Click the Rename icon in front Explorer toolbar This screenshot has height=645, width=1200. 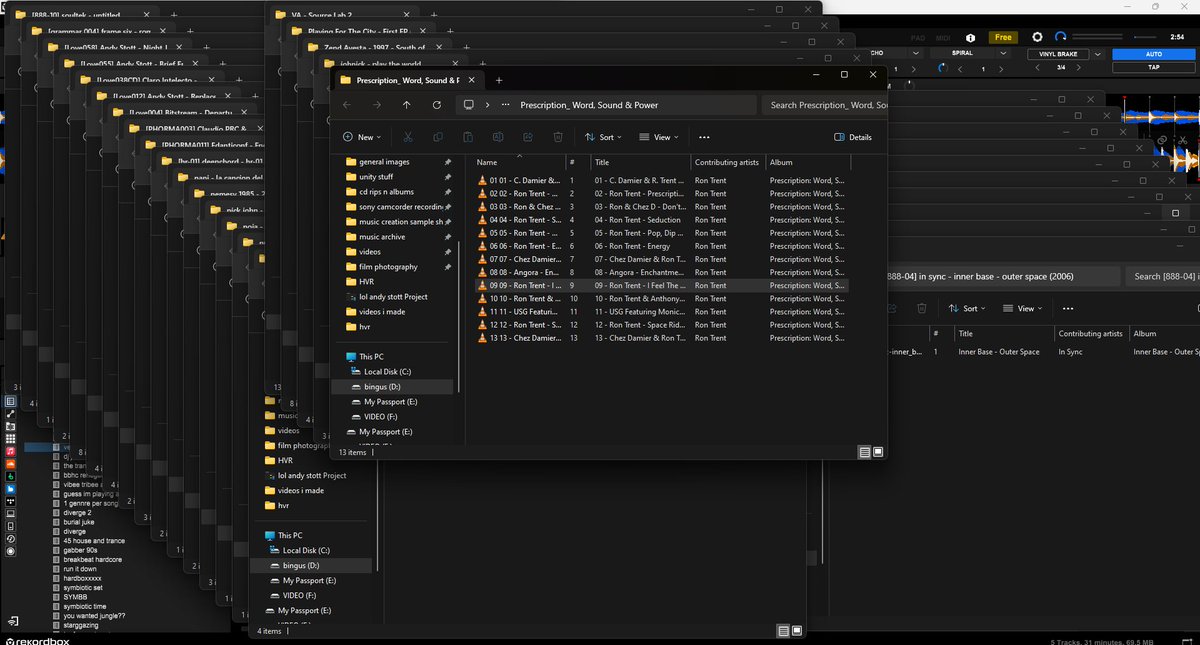click(x=498, y=137)
